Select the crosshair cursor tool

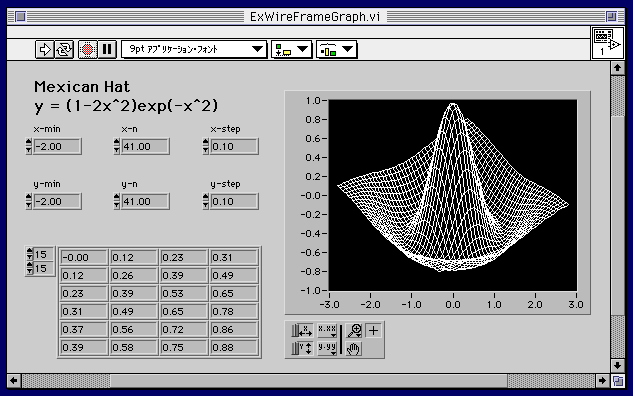coord(373,331)
